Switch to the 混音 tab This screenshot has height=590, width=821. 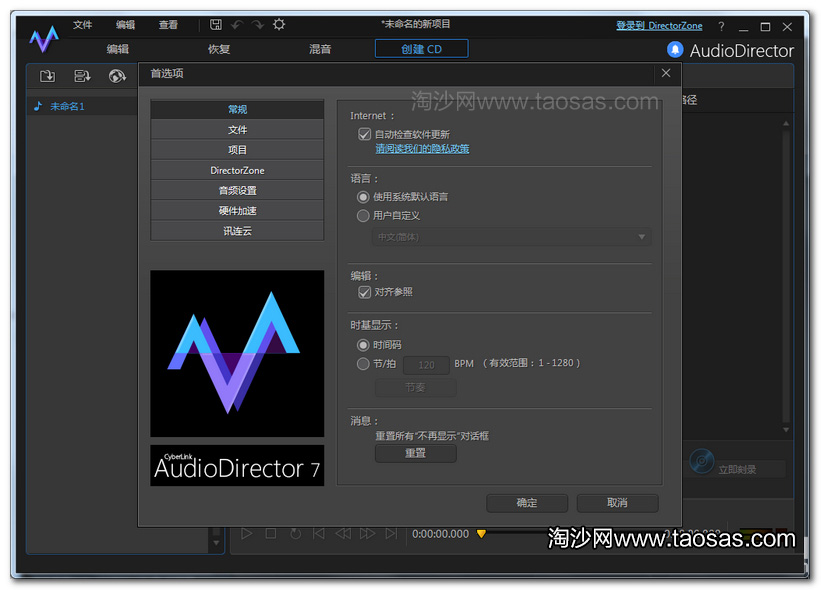coord(321,48)
